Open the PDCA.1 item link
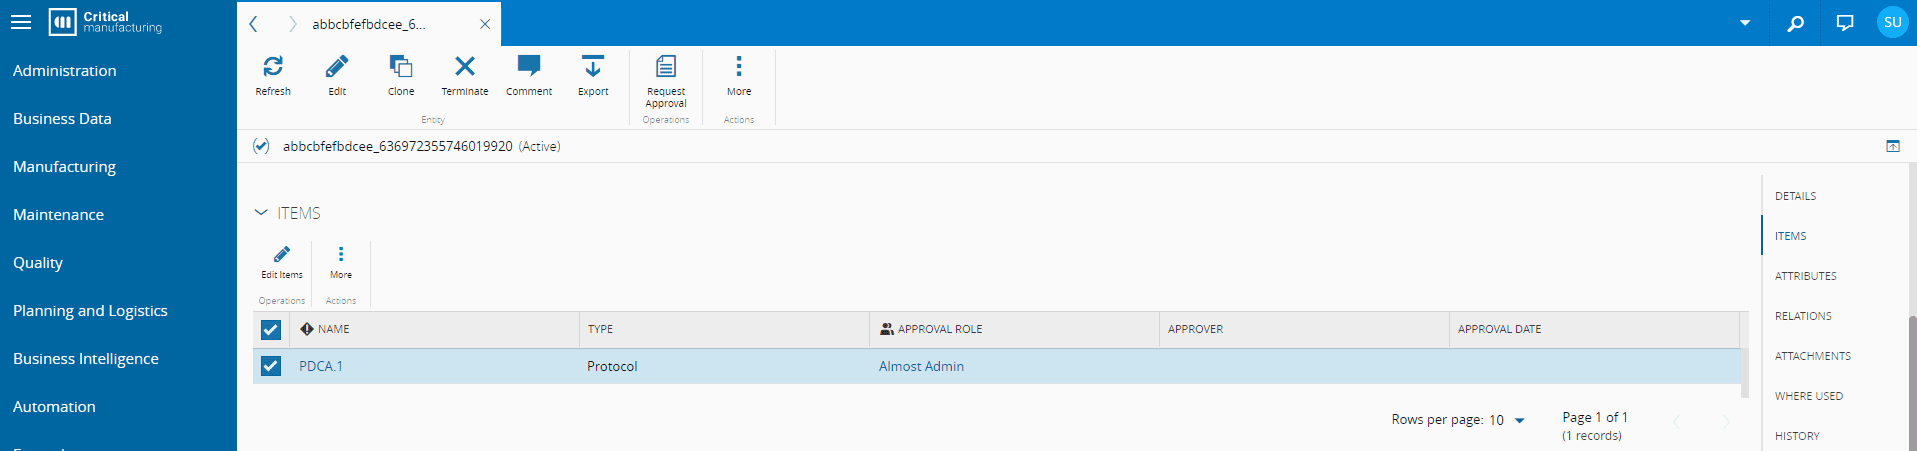 321,366
